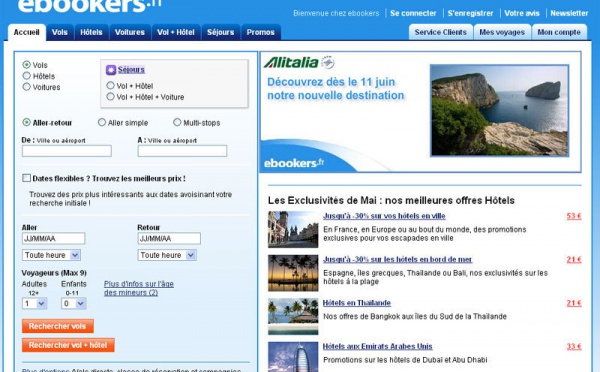600x372 pixels.
Task: Open the Enfants count dropdown
Action: click(73, 303)
